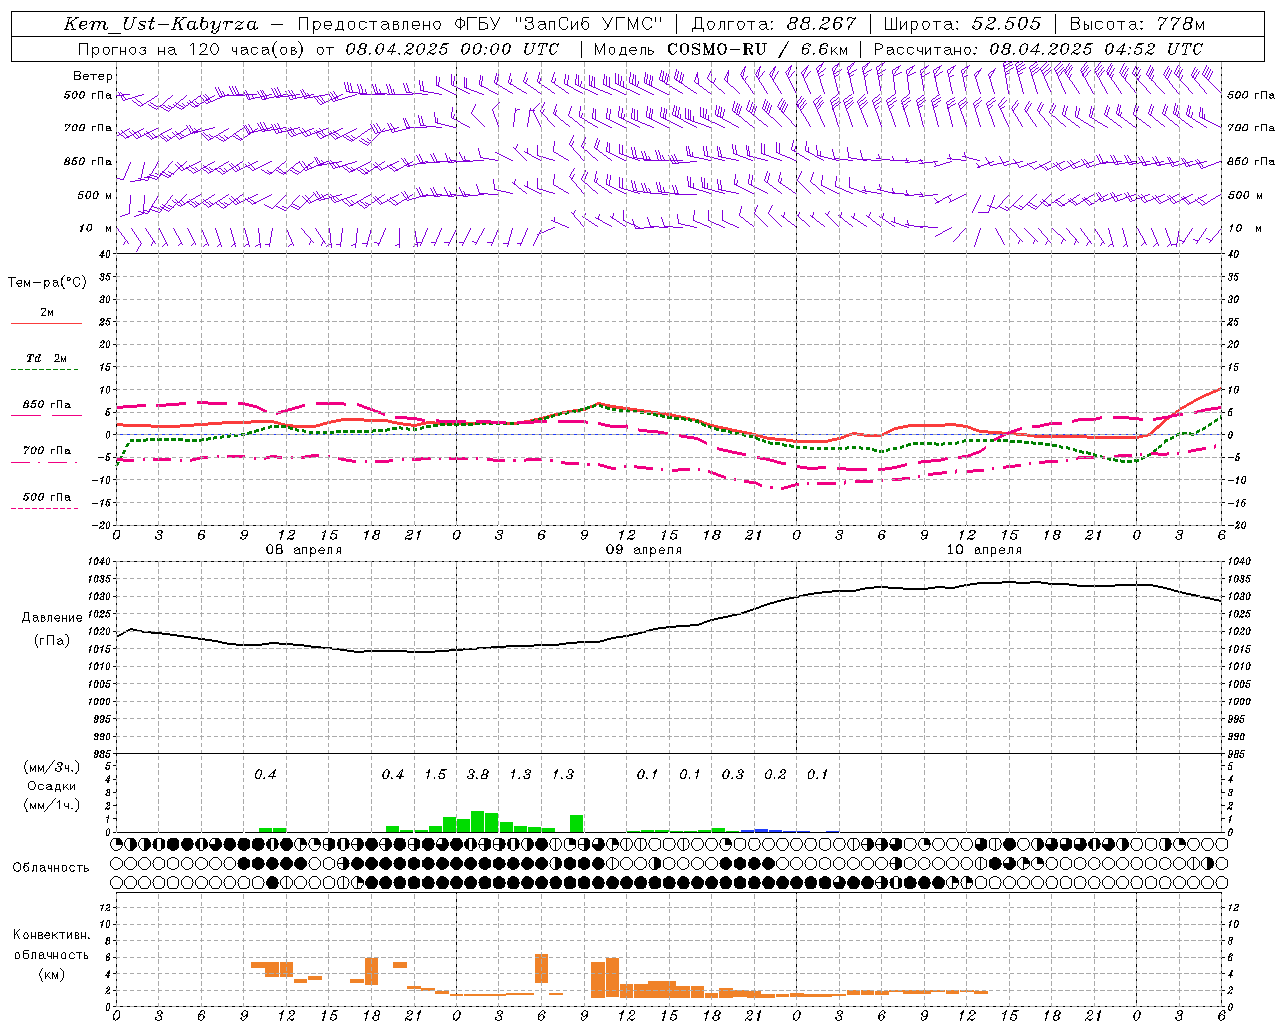1280x1024 pixels.
Task: Click the elevation label Высота: 778м
Action: pyautogui.click(x=1137, y=24)
